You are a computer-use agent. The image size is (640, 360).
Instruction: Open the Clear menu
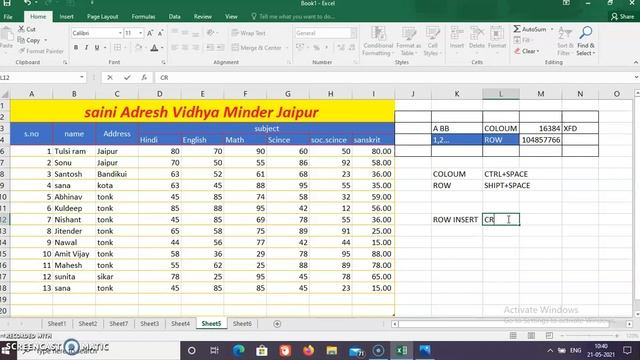pyautogui.click(x=527, y=51)
